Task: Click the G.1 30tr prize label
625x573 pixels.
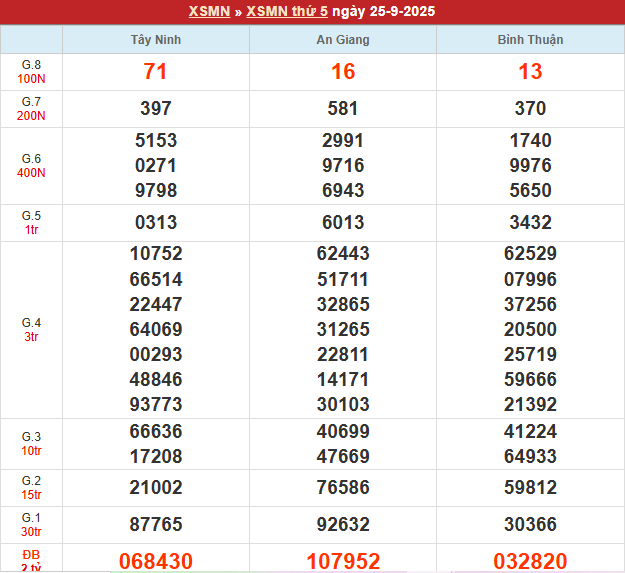Action: 31,524
